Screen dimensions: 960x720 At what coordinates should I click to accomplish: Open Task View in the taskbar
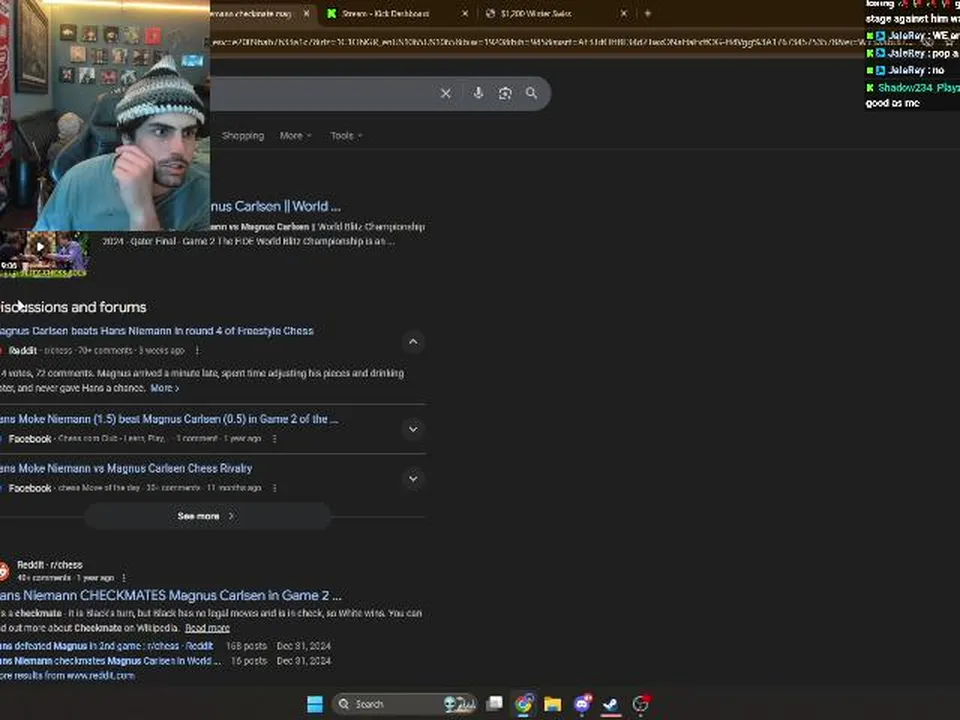[x=494, y=704]
